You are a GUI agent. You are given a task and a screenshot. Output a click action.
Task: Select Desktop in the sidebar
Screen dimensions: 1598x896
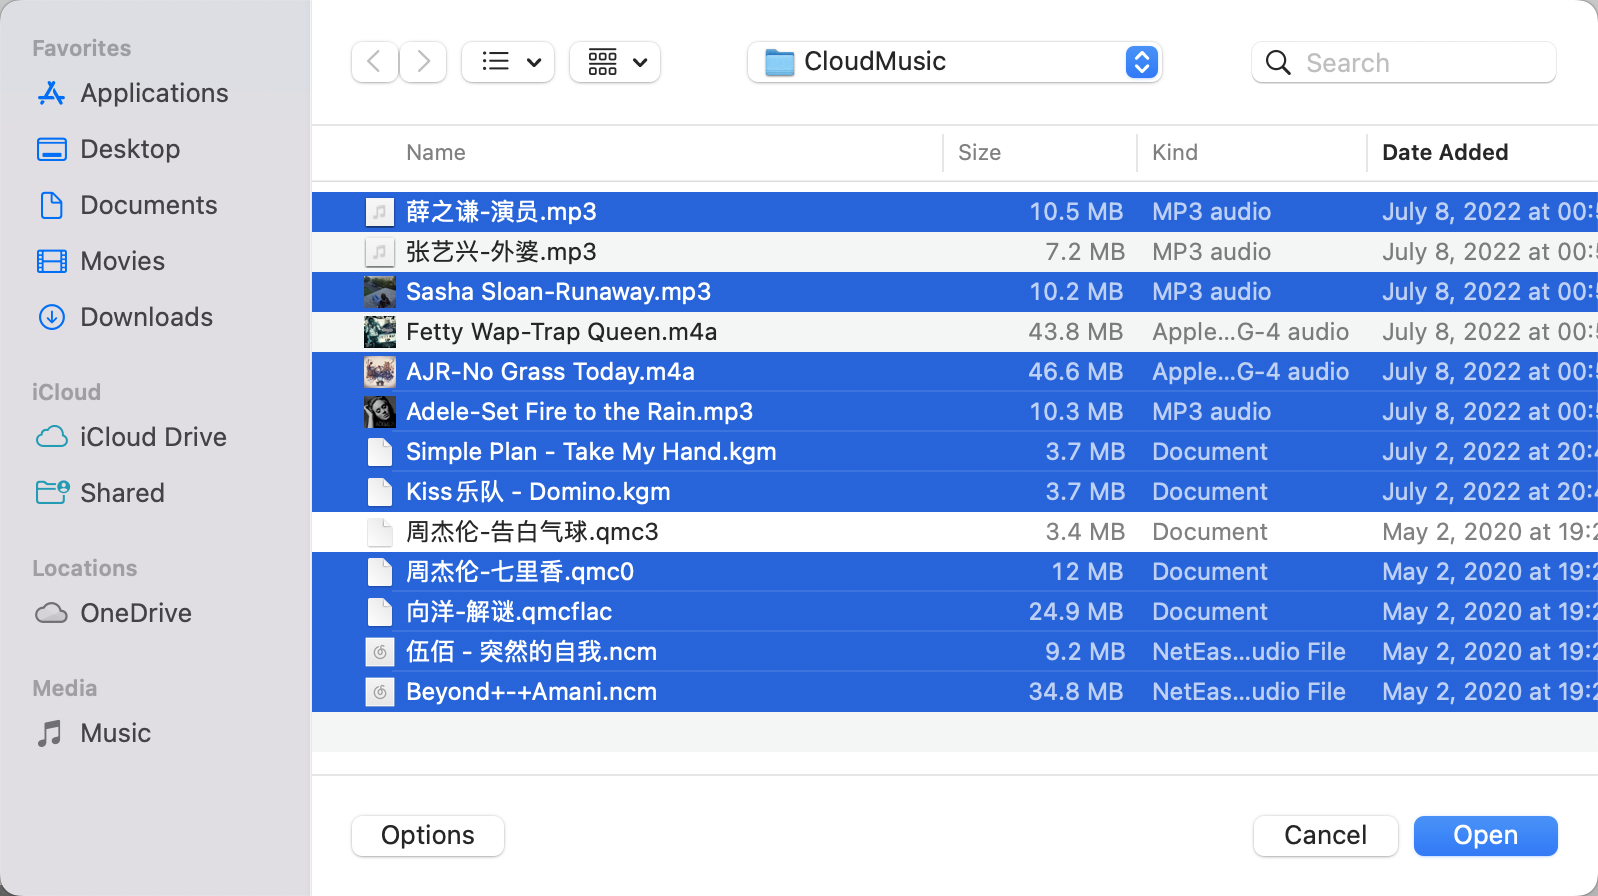point(130,149)
